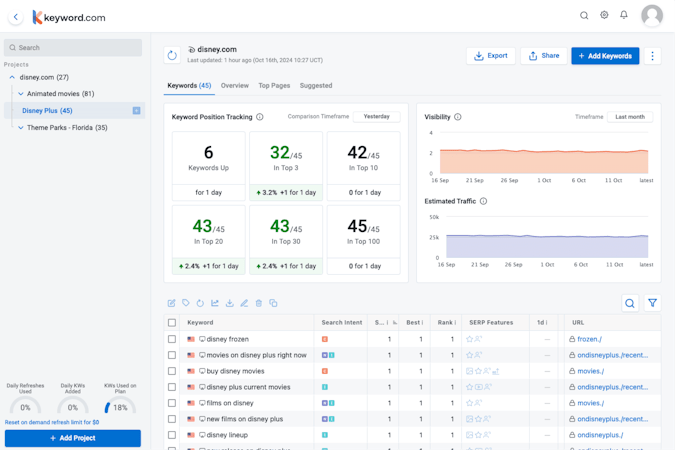Open settings gear in top bar
This screenshot has height=450, width=675.
point(604,16)
